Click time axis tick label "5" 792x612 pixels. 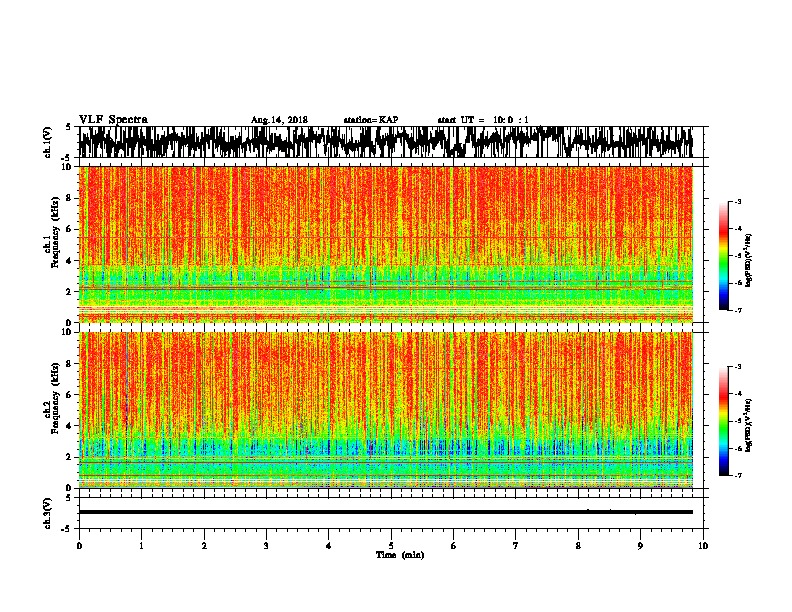(391, 546)
